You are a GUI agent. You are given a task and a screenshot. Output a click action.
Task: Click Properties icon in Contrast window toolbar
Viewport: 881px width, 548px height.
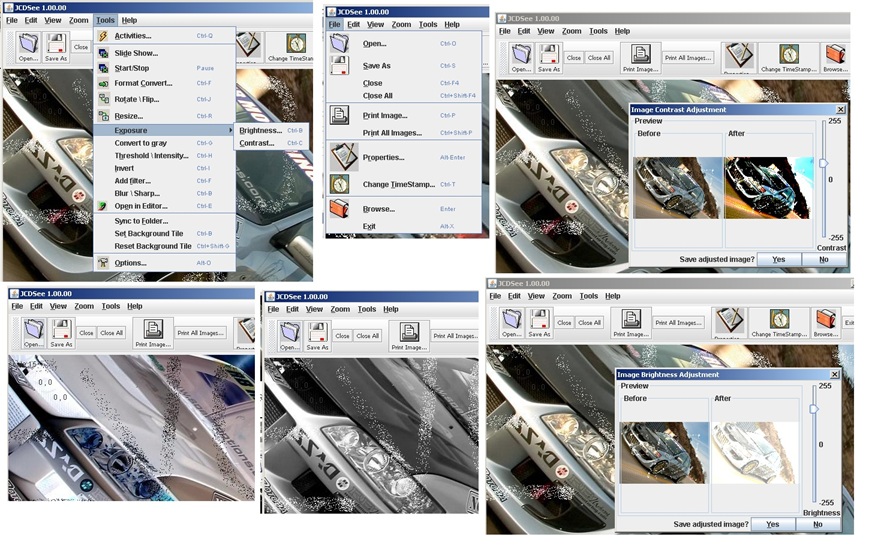[739, 58]
